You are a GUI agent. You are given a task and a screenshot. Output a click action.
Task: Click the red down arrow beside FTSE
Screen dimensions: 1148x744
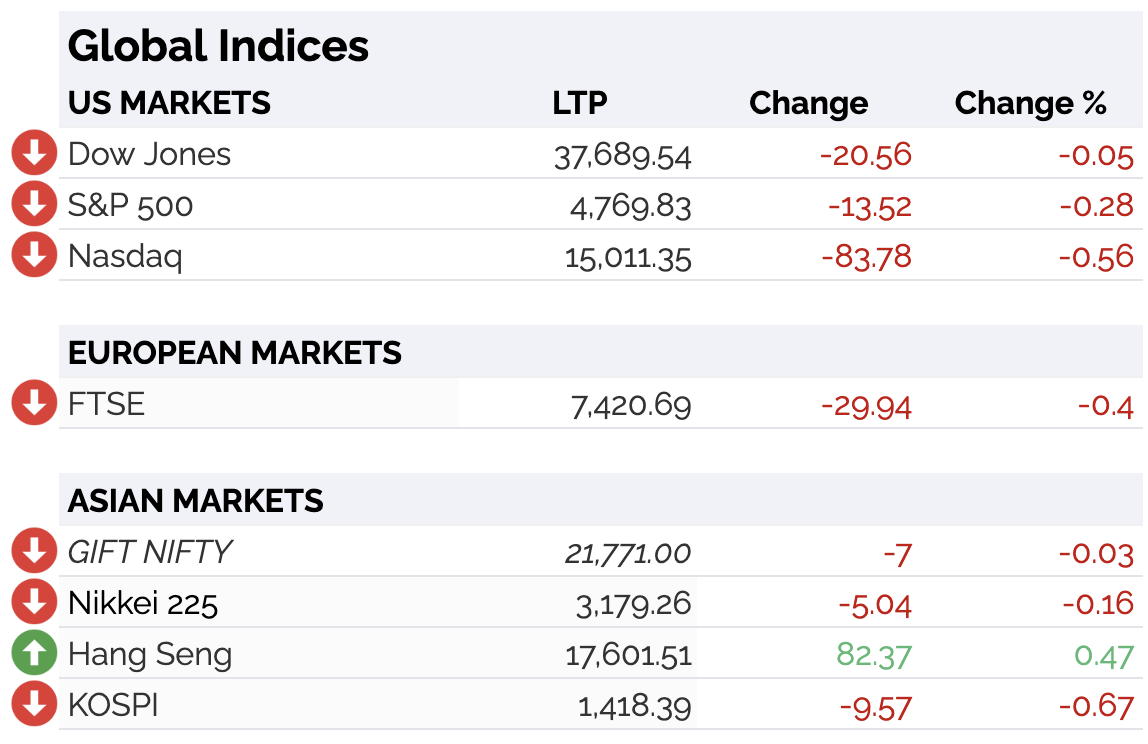[x=34, y=403]
